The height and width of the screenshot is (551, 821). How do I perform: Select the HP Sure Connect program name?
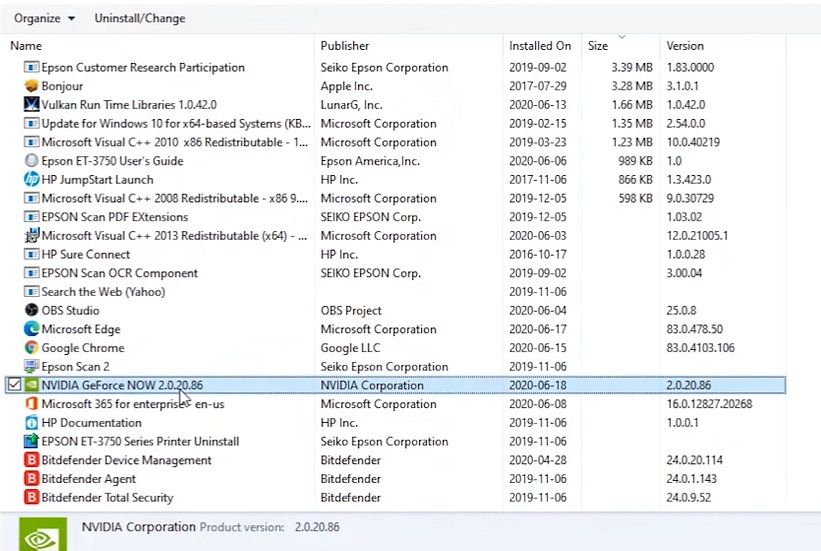pos(85,255)
